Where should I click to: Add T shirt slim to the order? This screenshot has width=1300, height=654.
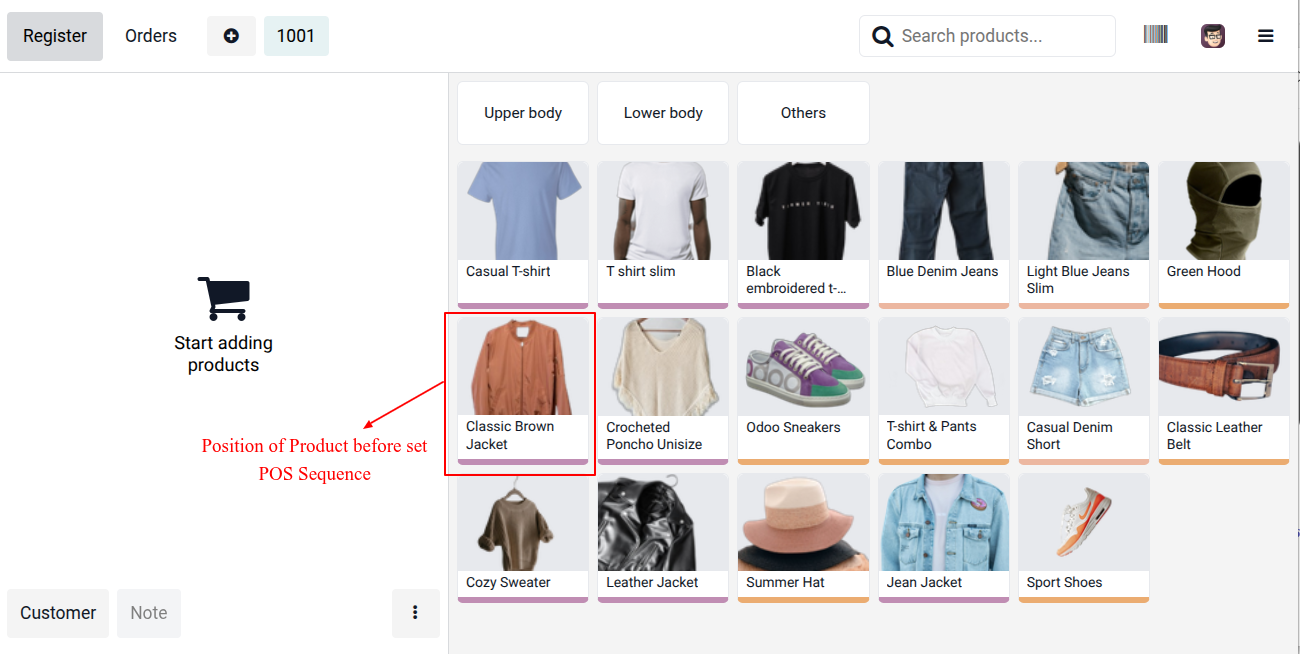click(663, 235)
